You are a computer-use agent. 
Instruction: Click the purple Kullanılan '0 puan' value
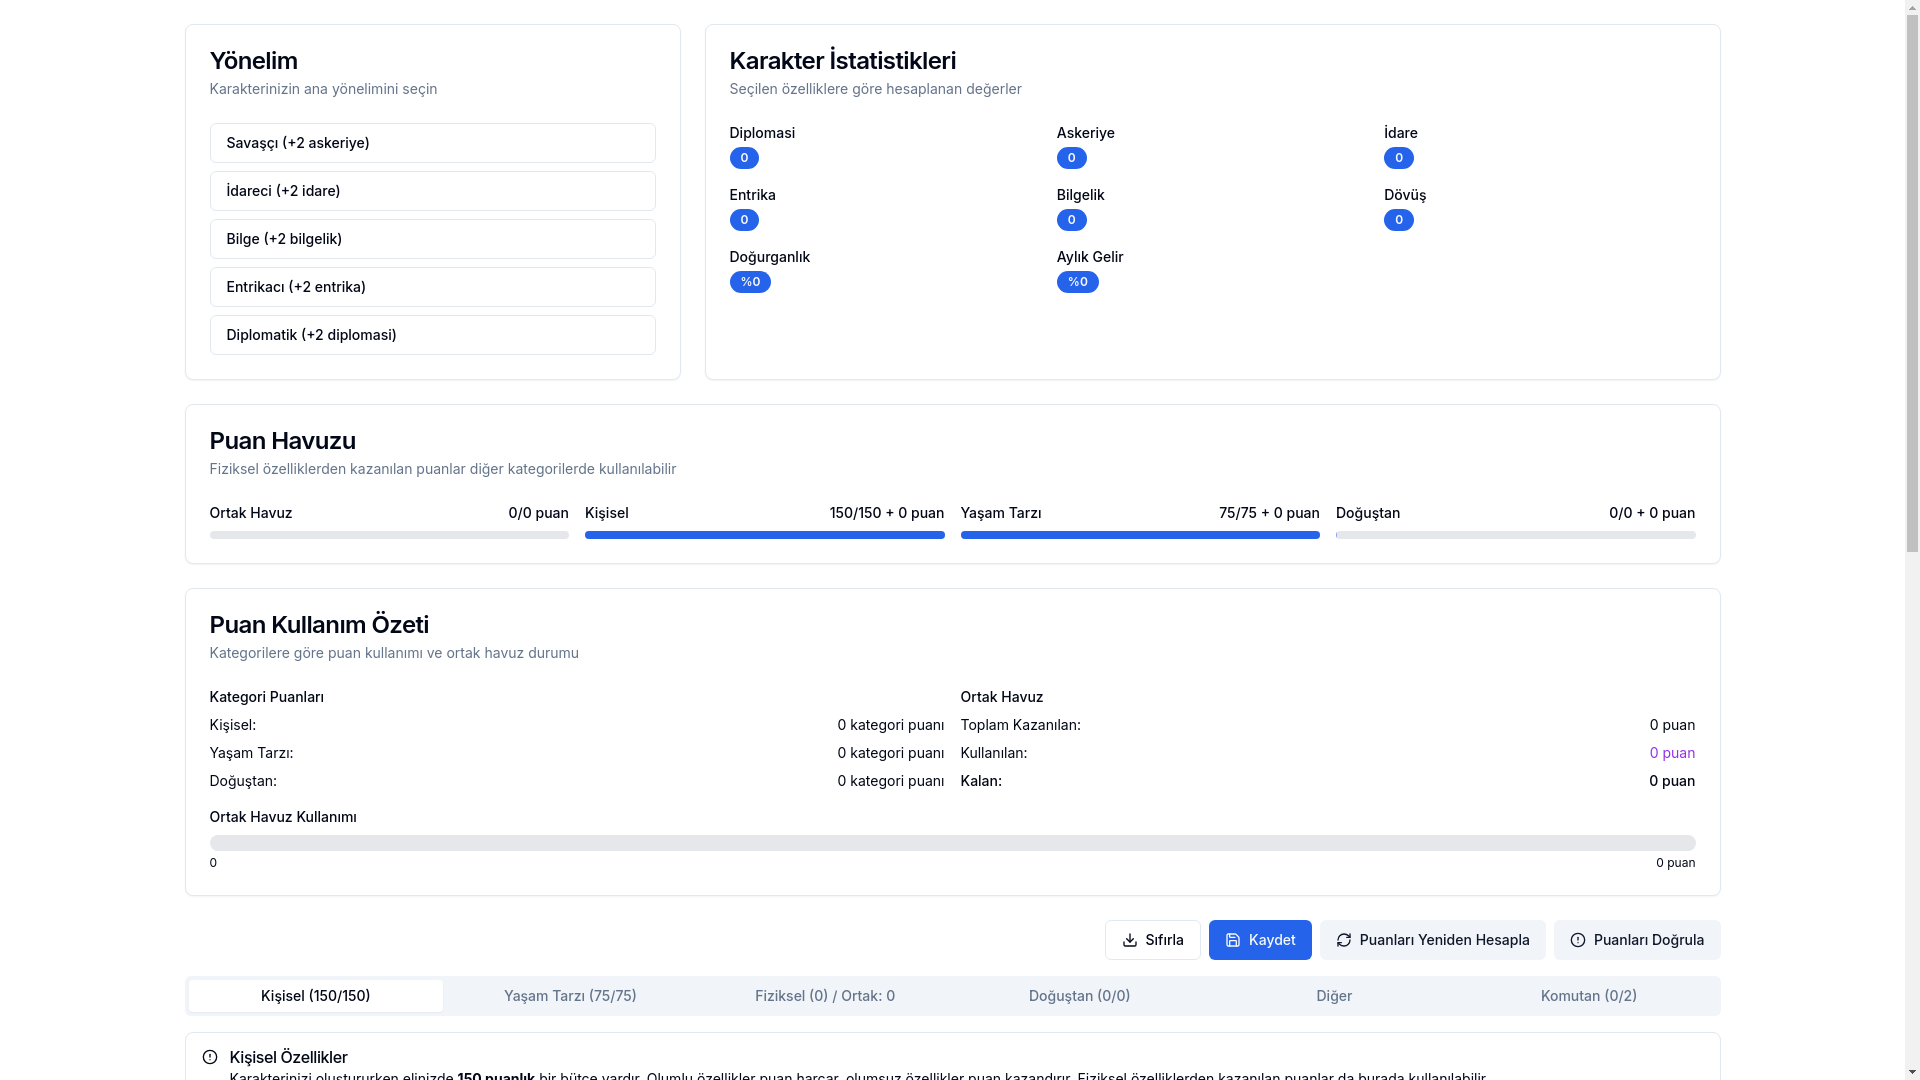coord(1672,753)
